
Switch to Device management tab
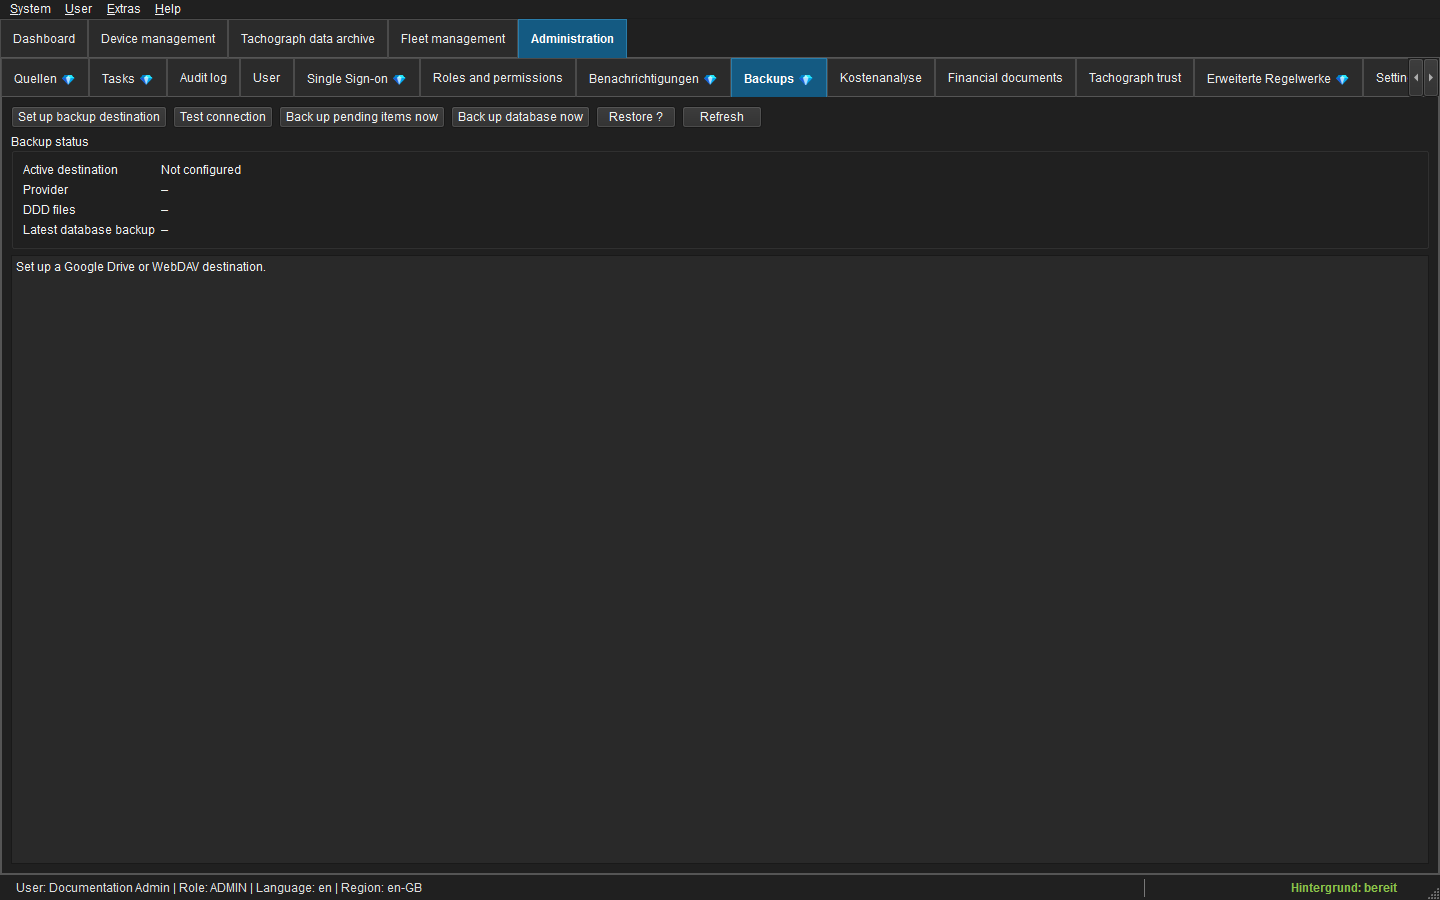click(x=158, y=39)
